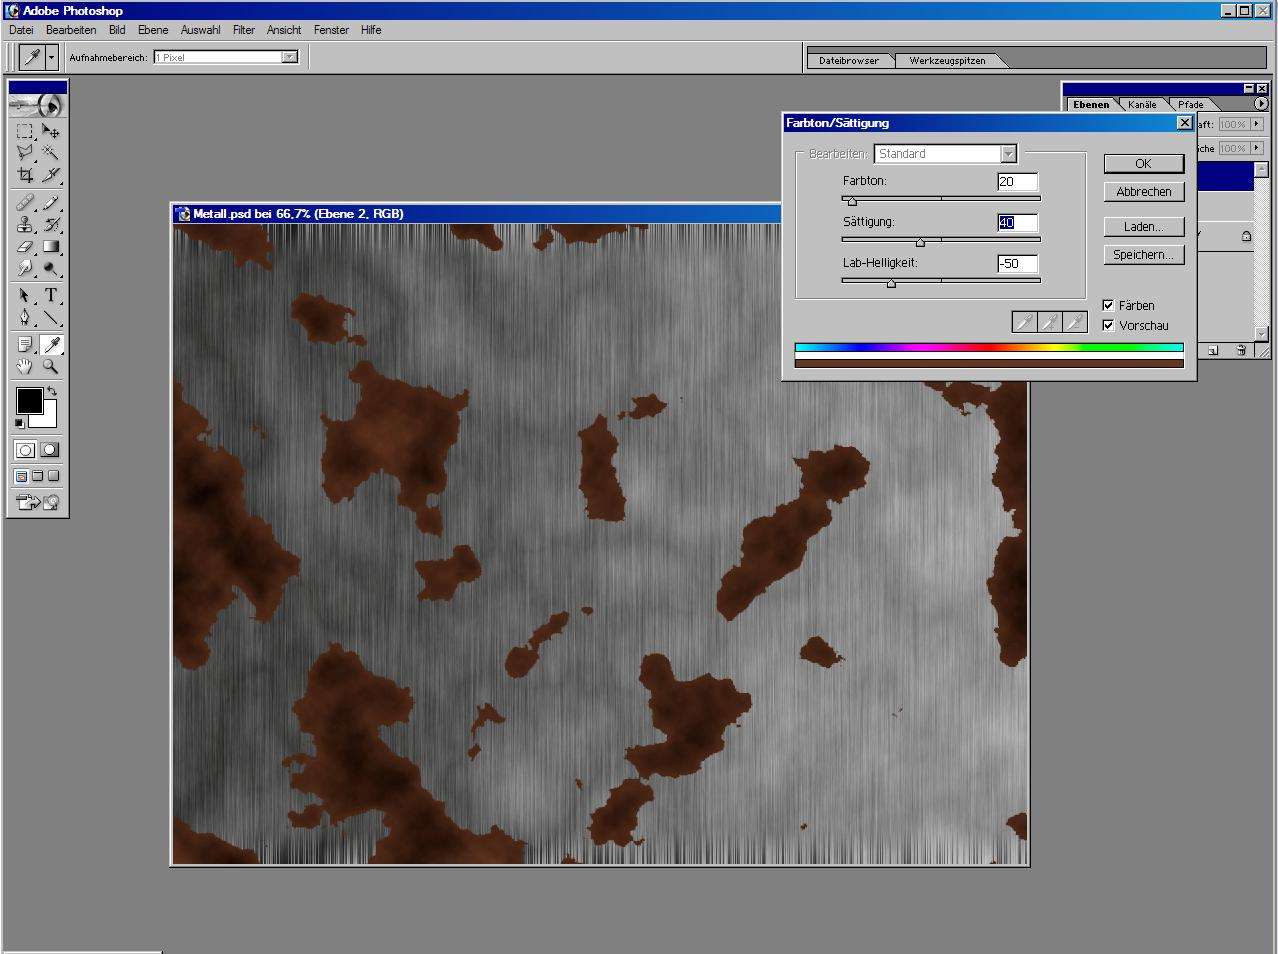Expand the Eyedropper tool preset picker
1278x954 pixels.
pyautogui.click(x=51, y=57)
